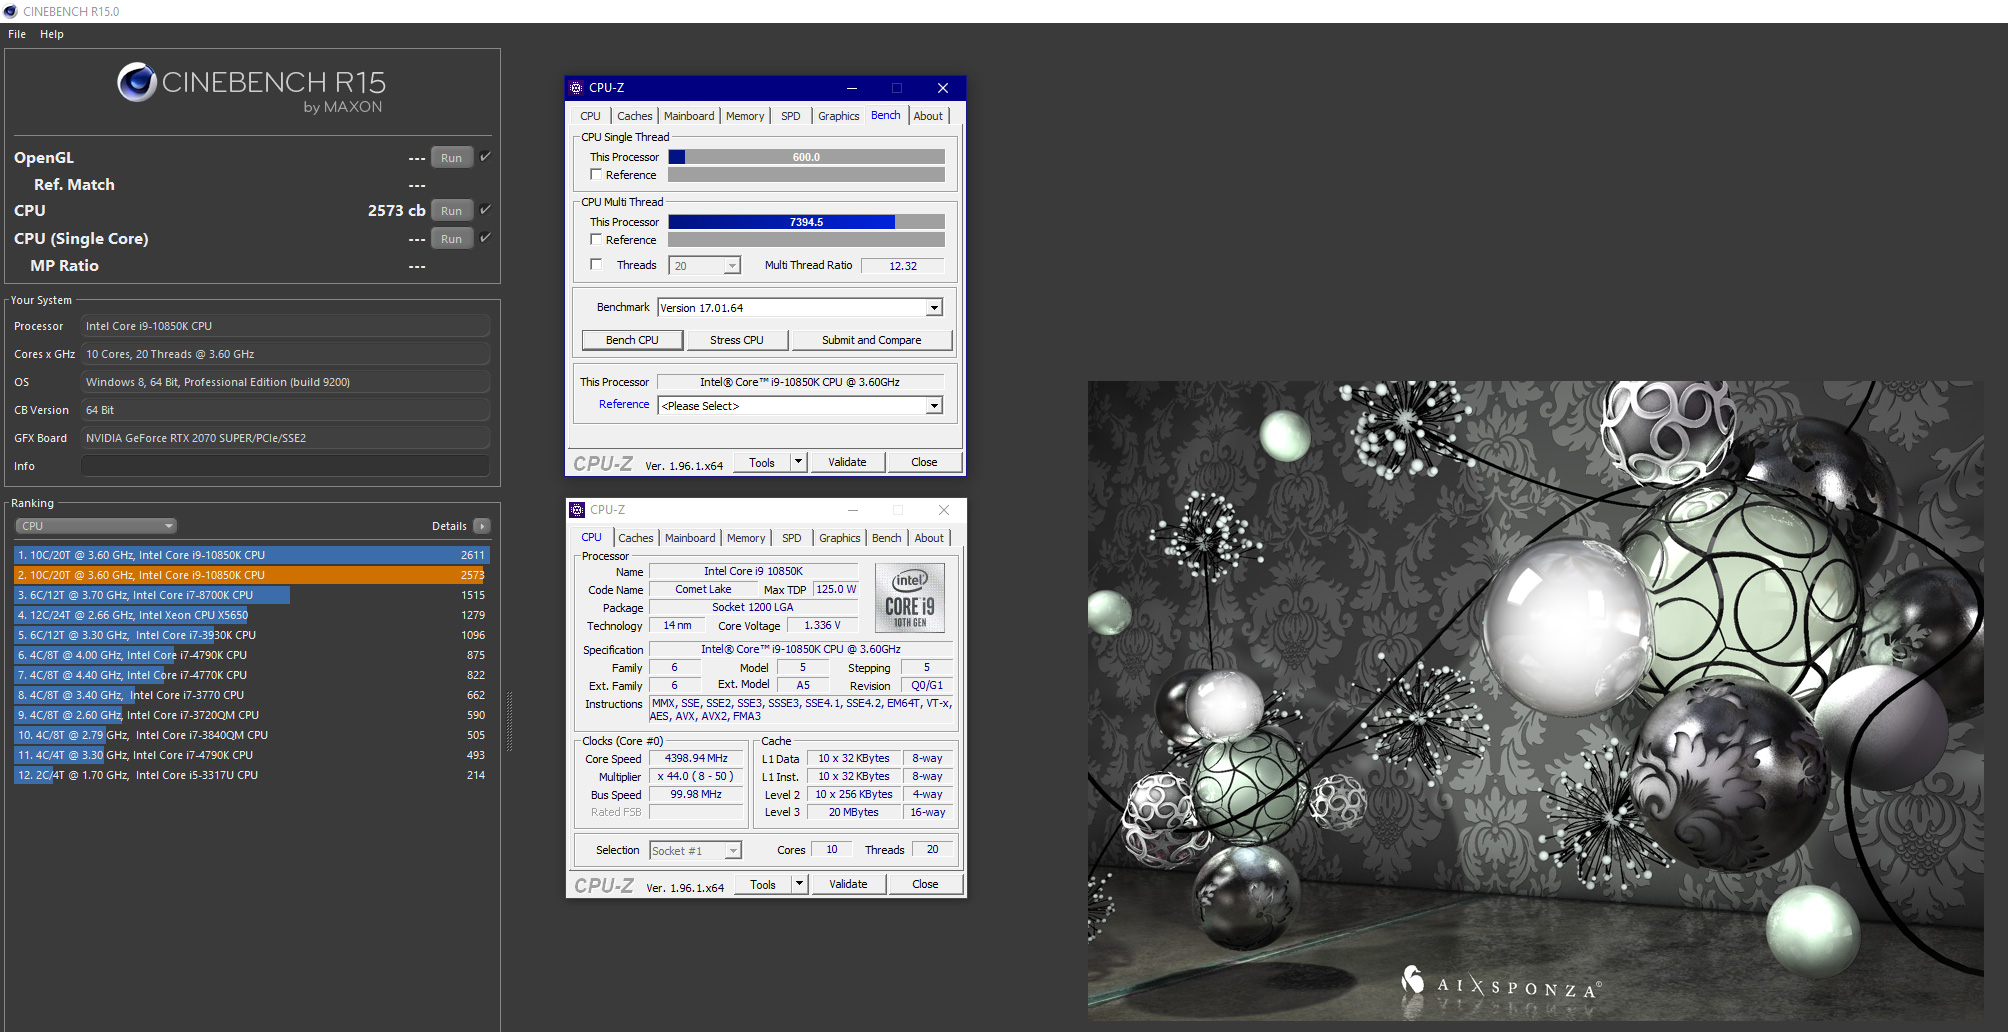Click Close button in lower CPU-Z window

tap(925, 884)
